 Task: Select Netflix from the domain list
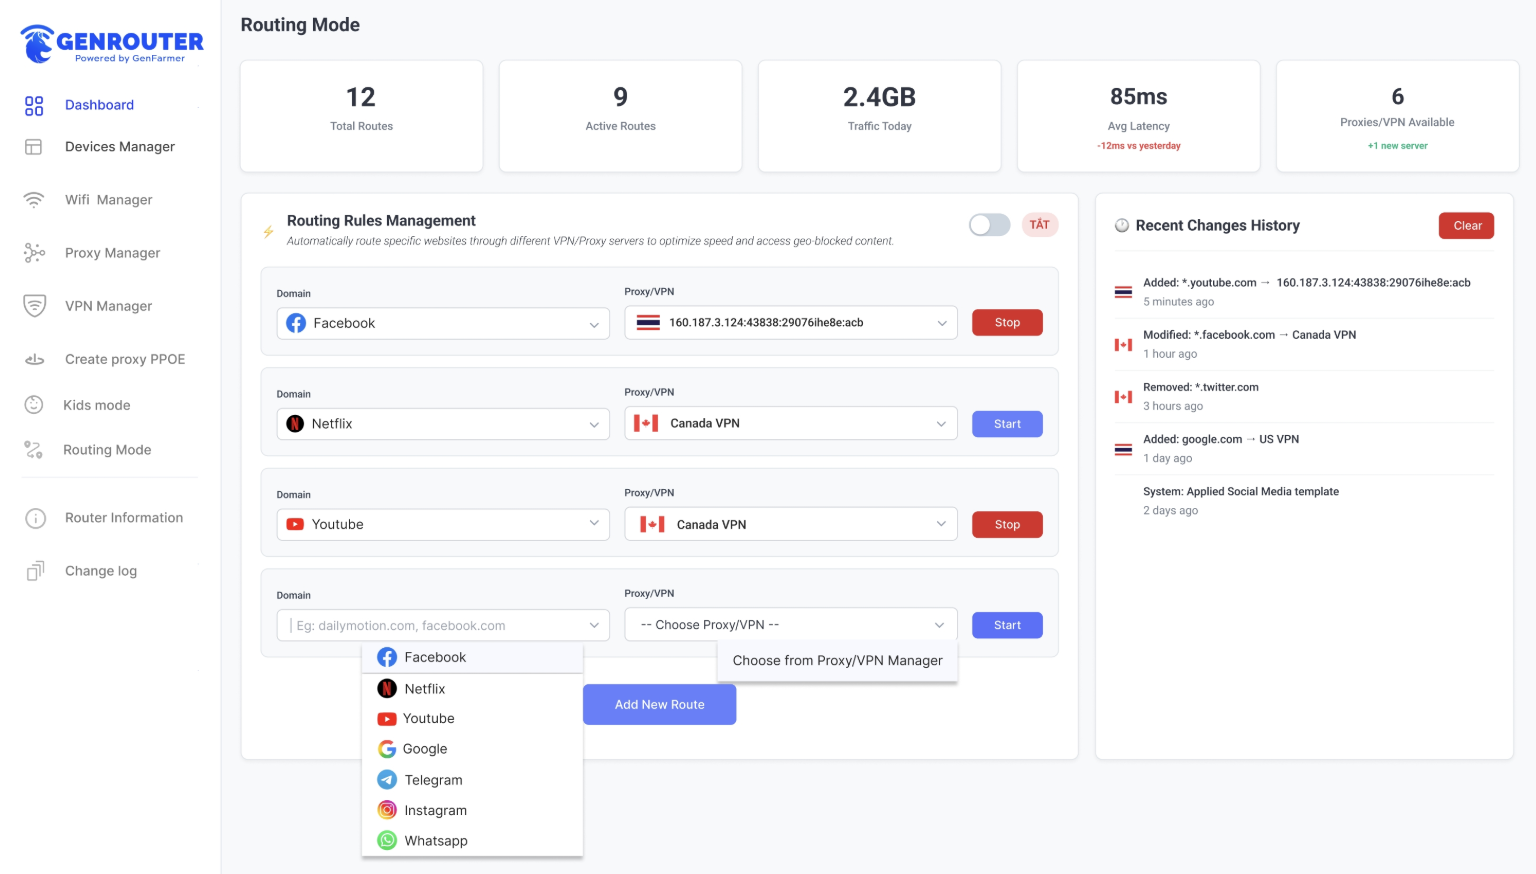(472, 689)
